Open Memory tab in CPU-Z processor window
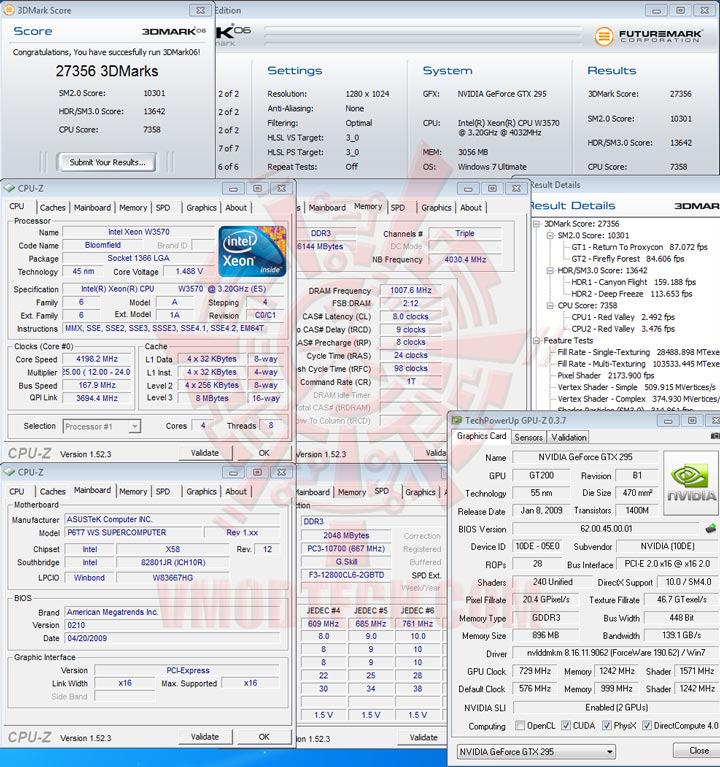The image size is (720, 767). click(x=133, y=207)
